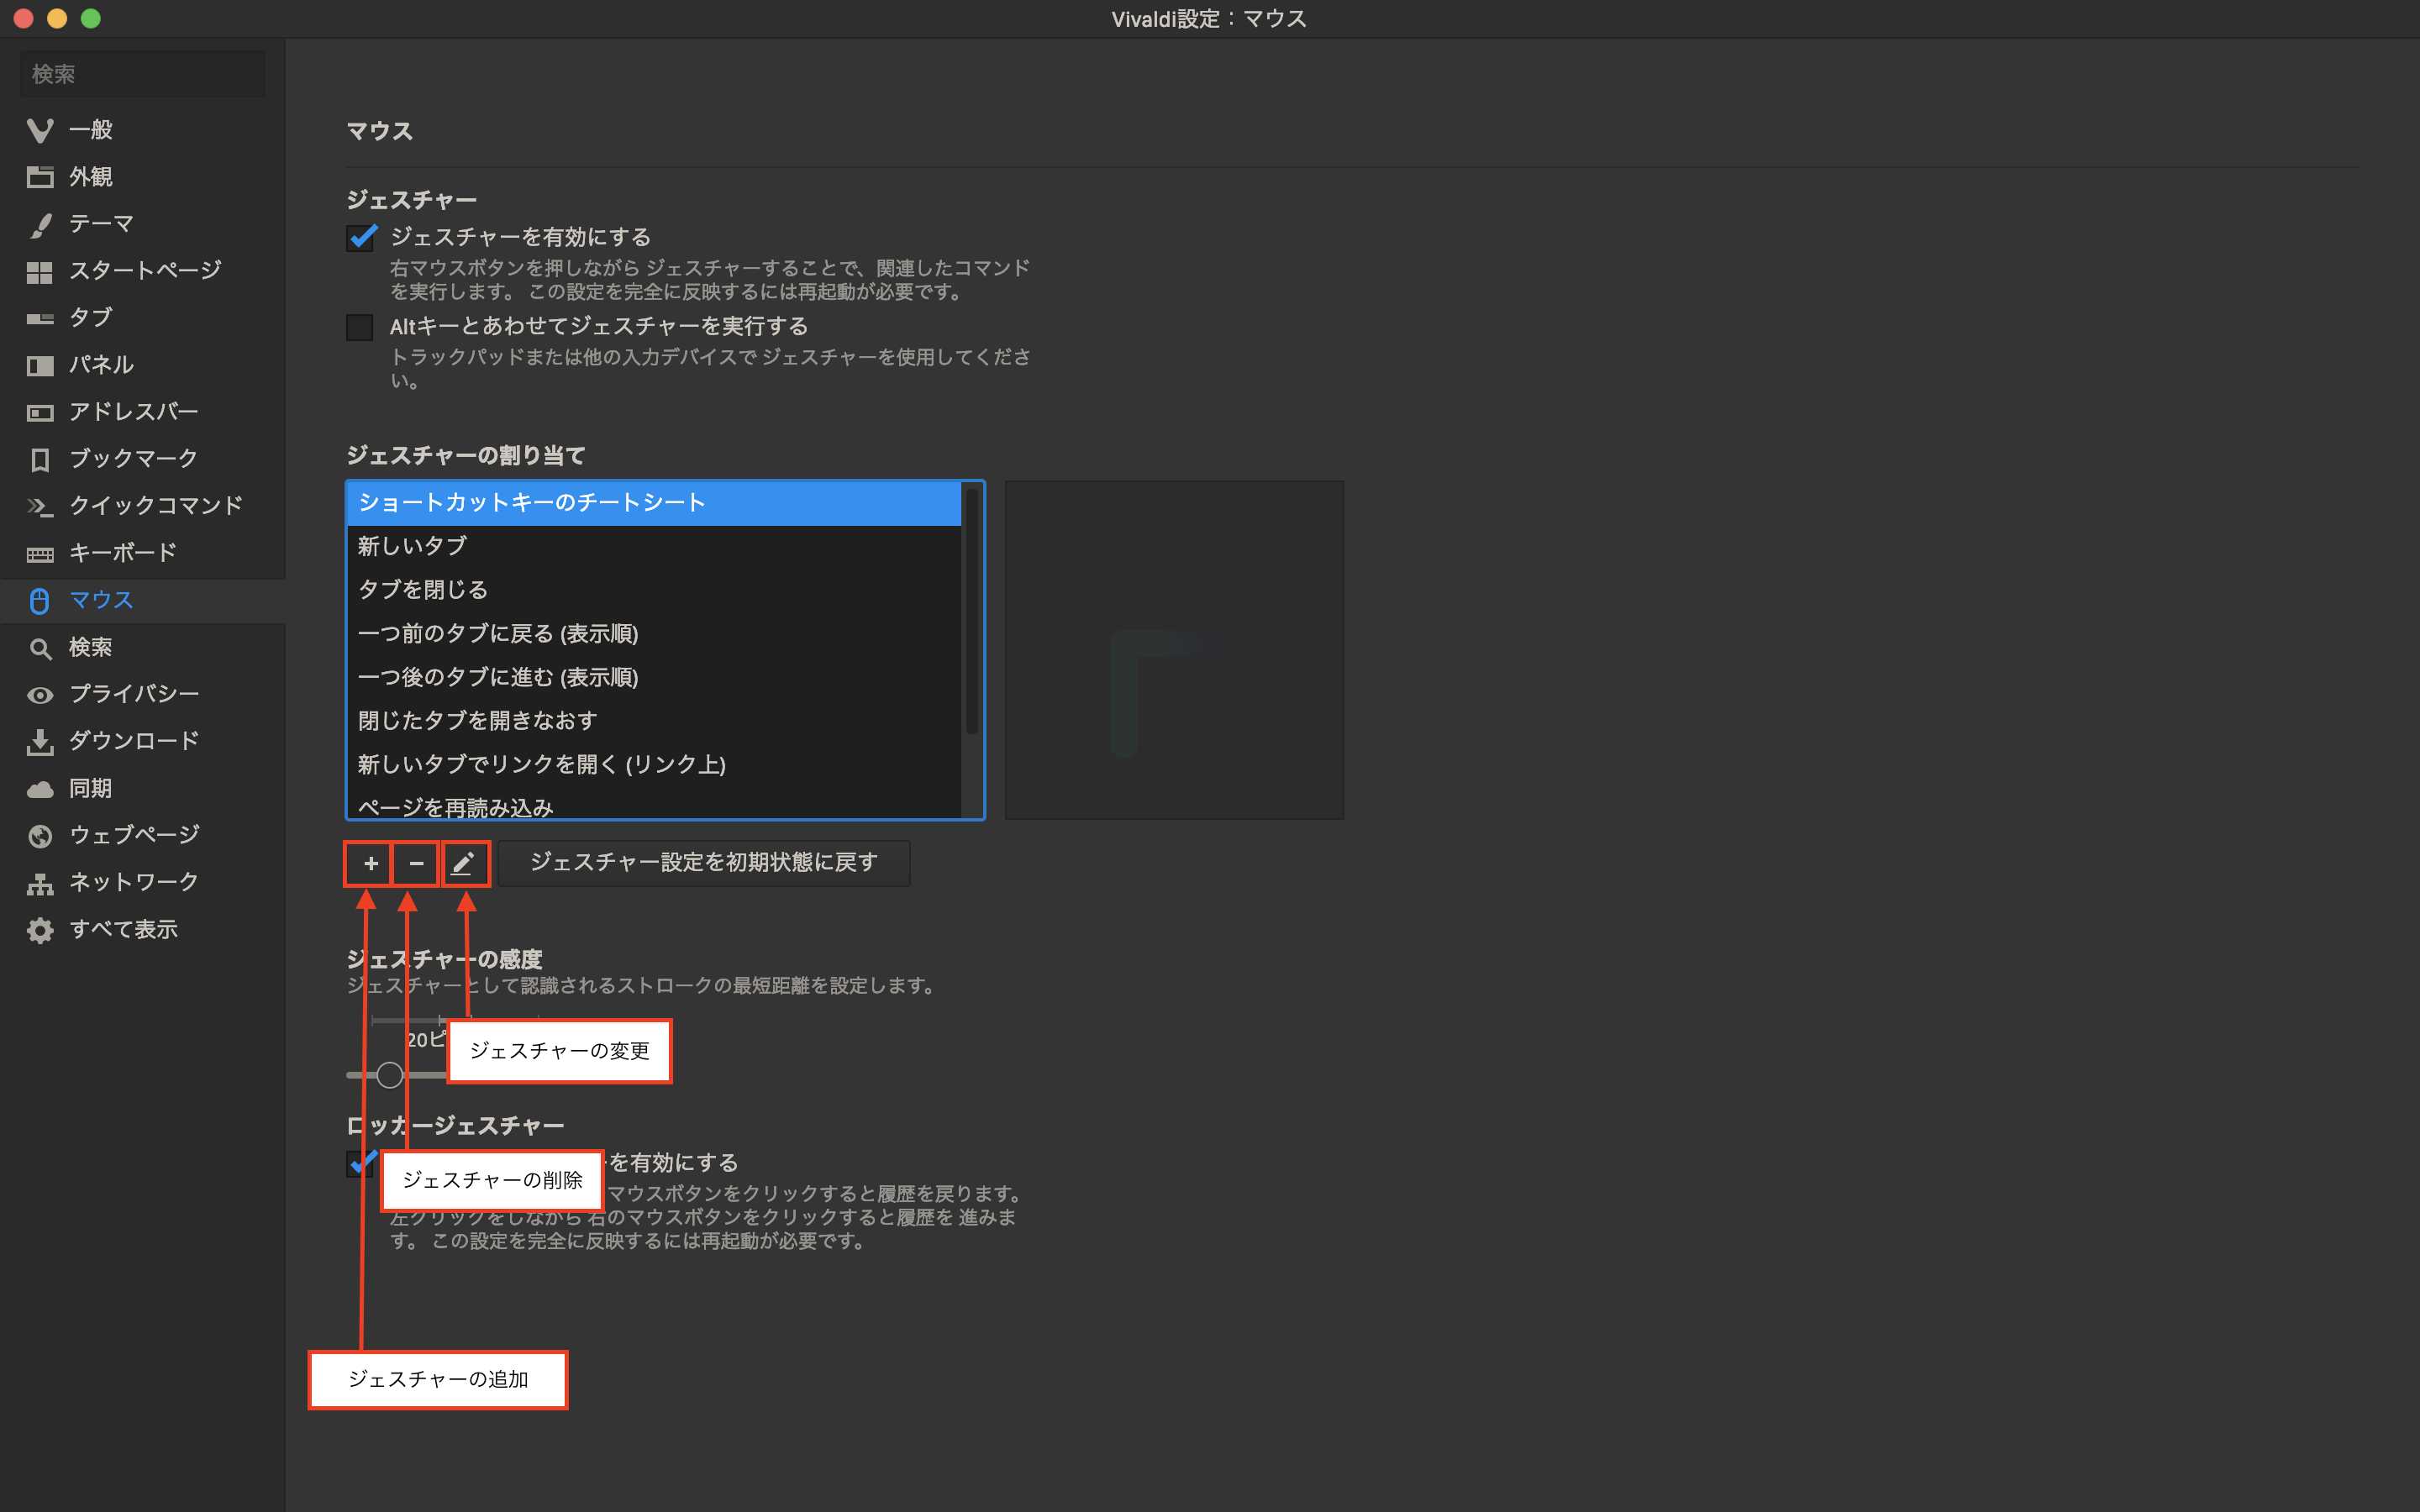
Task: Click the − button to remove a gesture
Action: point(416,863)
